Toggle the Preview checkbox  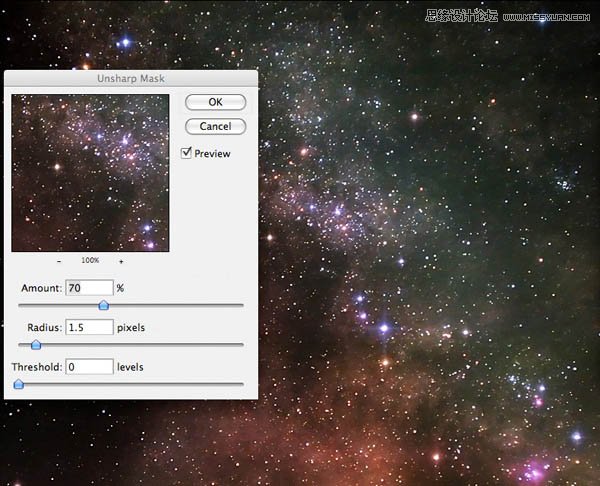(x=186, y=153)
